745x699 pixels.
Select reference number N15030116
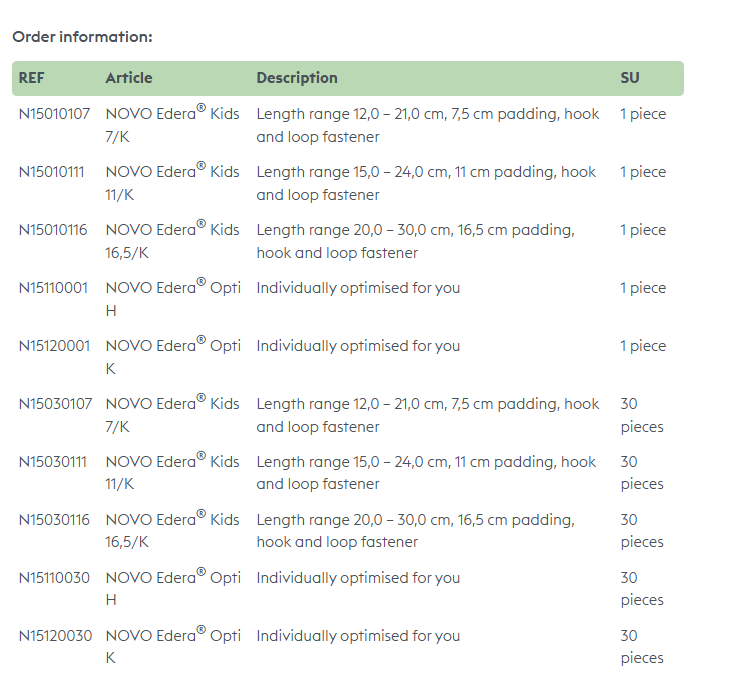pos(54,520)
